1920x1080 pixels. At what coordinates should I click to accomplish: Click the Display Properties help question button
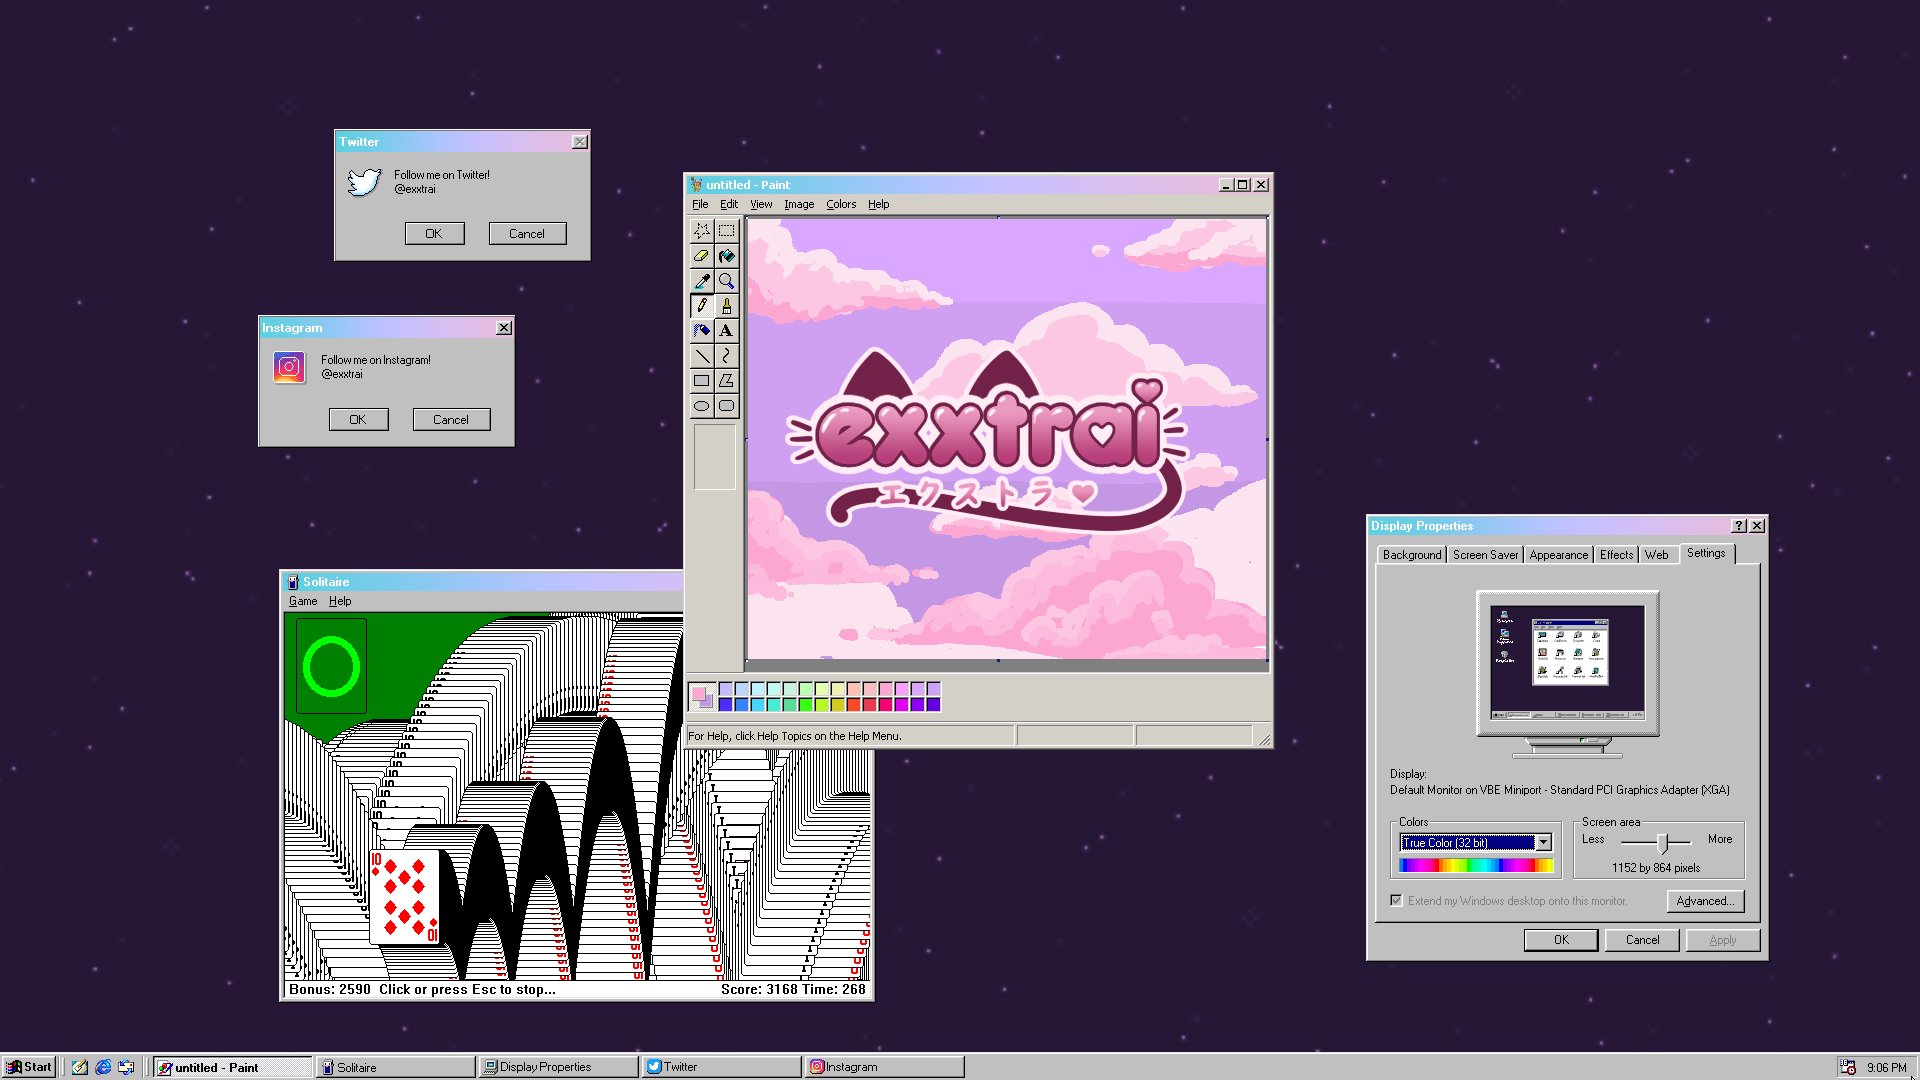1739,526
